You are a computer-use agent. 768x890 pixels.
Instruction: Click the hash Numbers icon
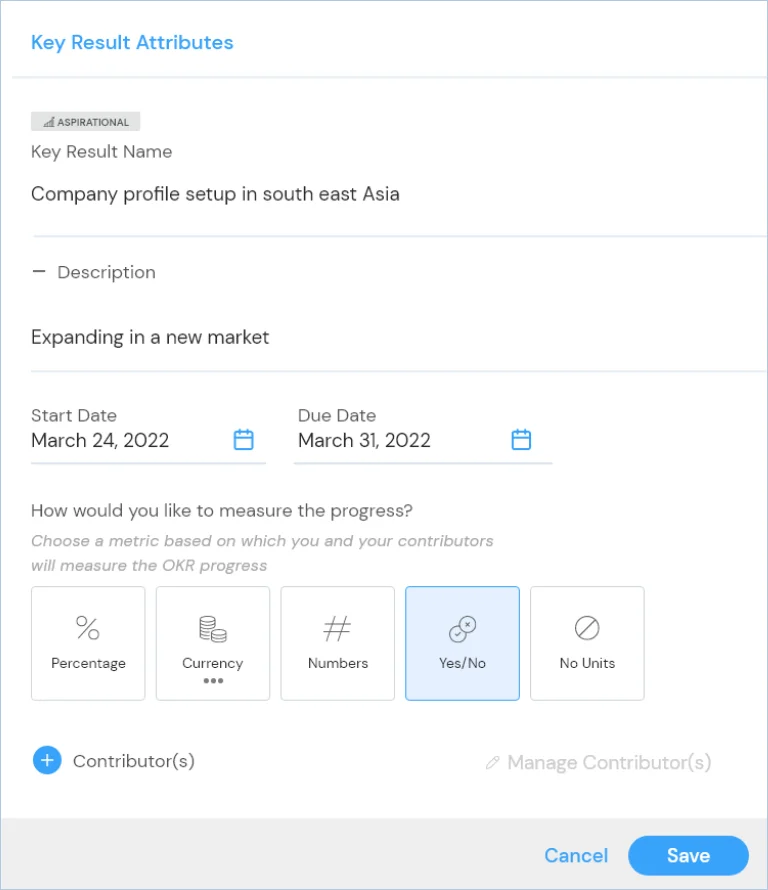pyautogui.click(x=337, y=628)
